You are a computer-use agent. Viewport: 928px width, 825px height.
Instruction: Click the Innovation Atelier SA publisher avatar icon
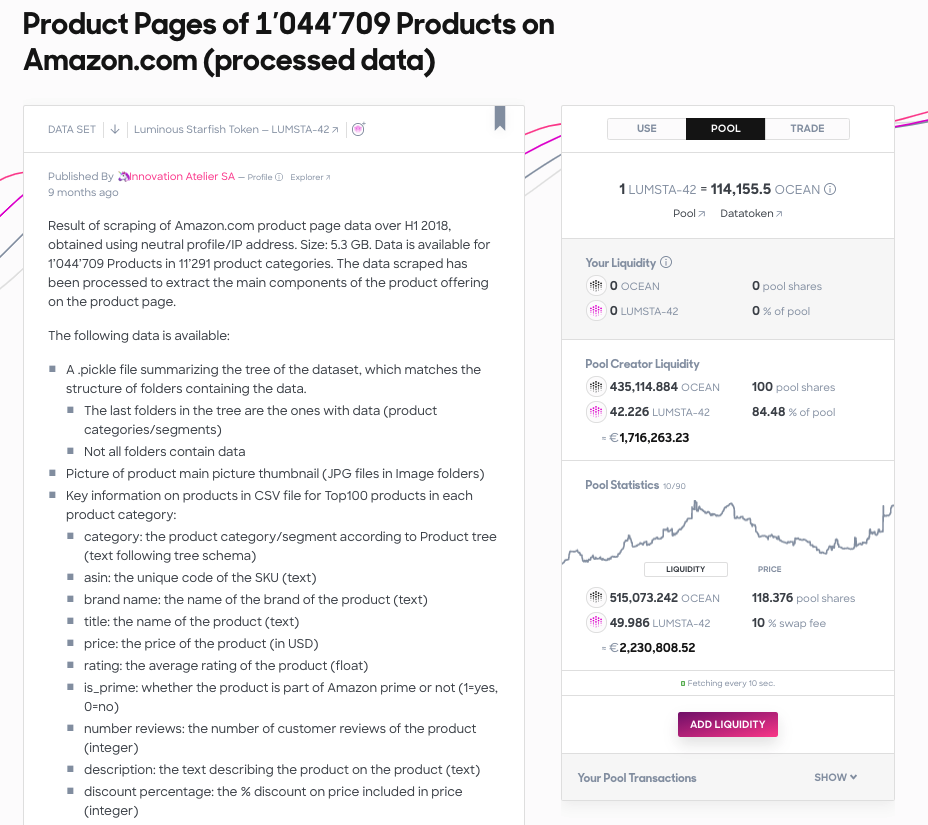pyautogui.click(x=122, y=175)
